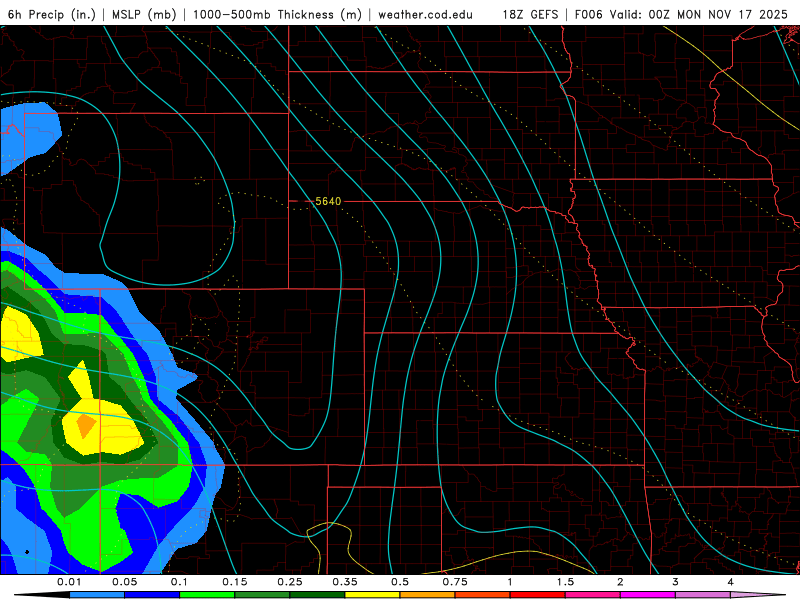800x600 pixels.
Task: Select the medium green 0.15 legend swatch
Action: [x=262, y=595]
